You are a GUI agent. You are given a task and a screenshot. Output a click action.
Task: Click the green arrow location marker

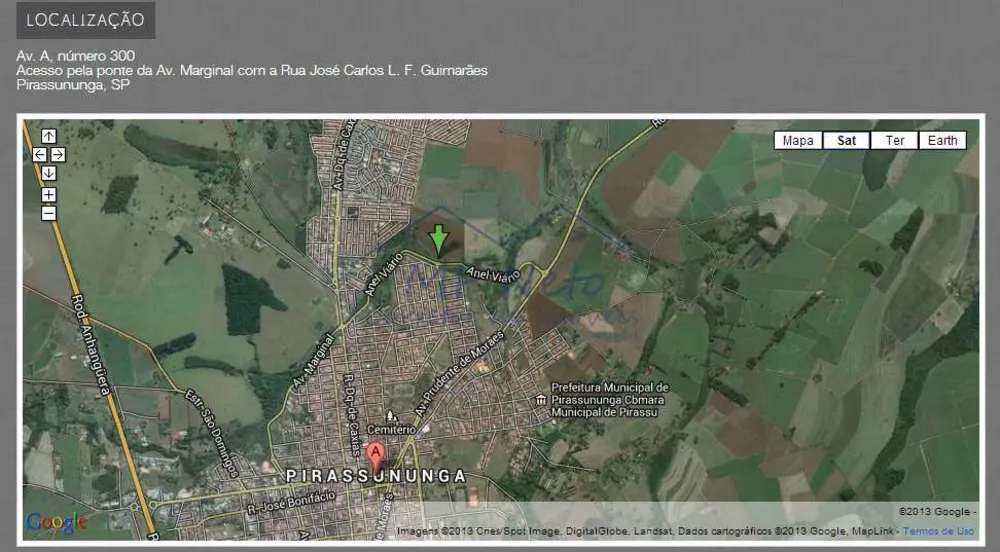tap(438, 240)
